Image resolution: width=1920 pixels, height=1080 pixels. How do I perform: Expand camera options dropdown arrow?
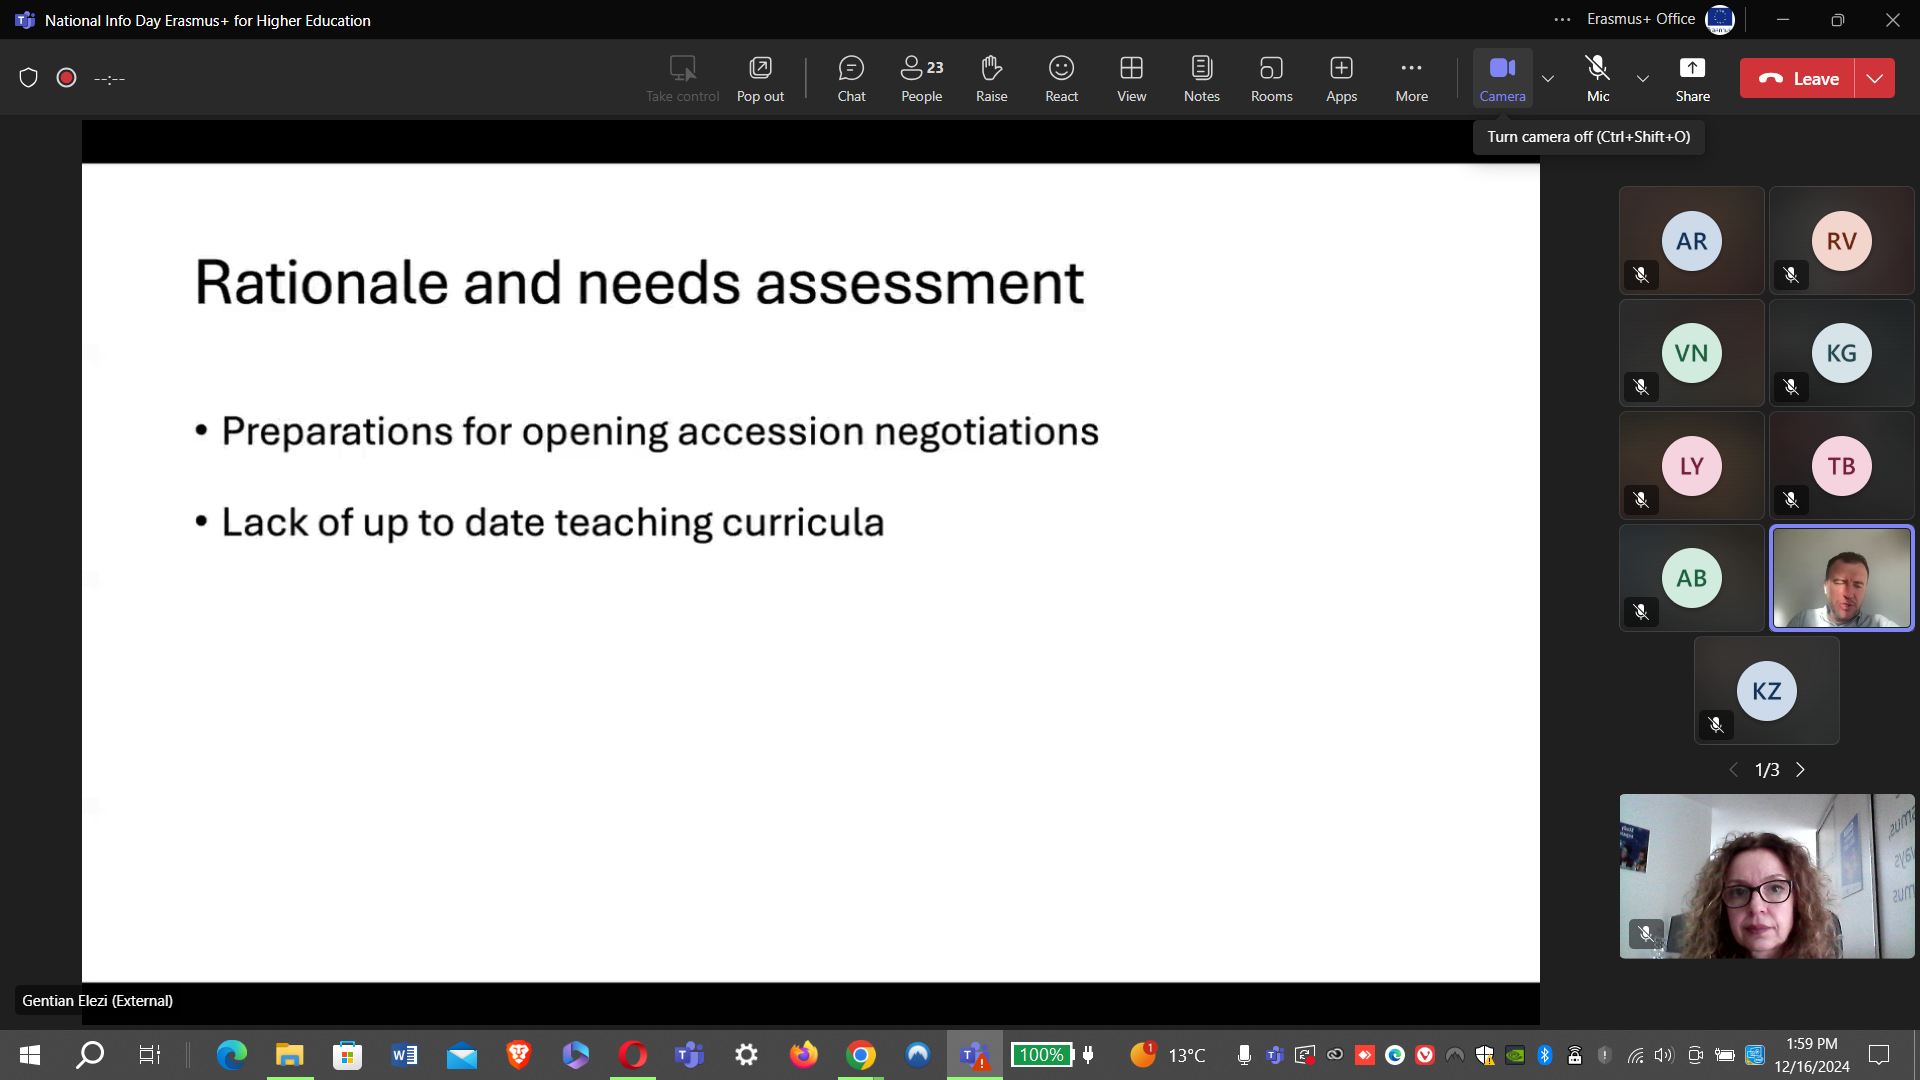pyautogui.click(x=1548, y=78)
